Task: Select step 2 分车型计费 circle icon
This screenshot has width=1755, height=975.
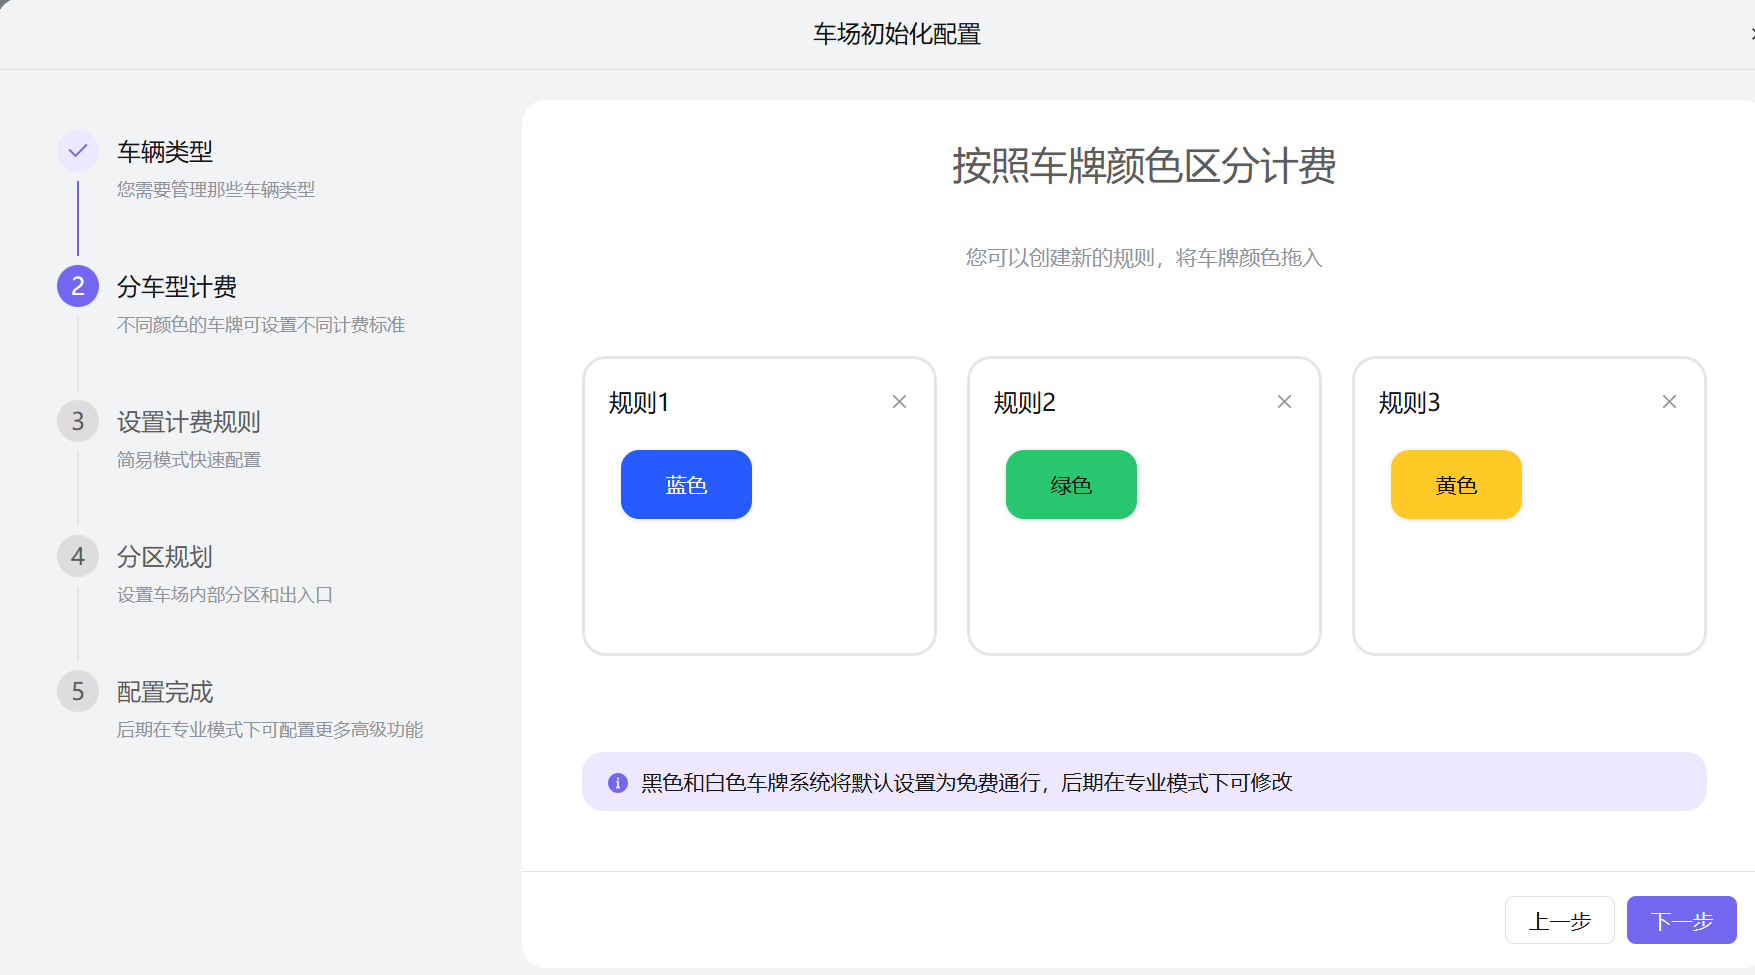Action: (77, 286)
